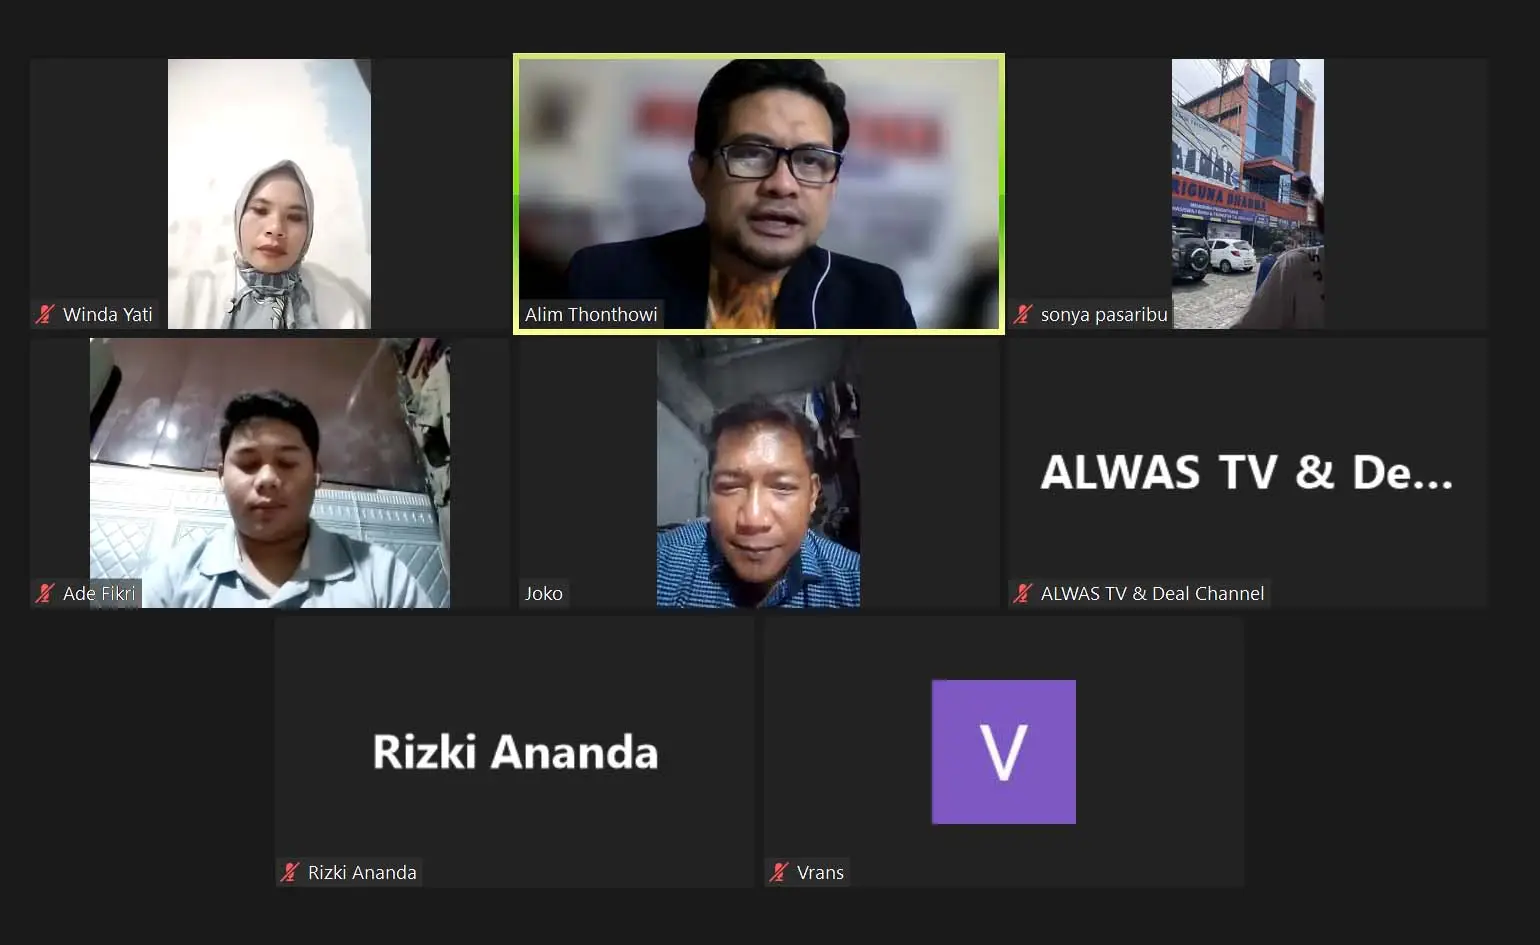Select Ade Fikri's video tile

coord(270,473)
